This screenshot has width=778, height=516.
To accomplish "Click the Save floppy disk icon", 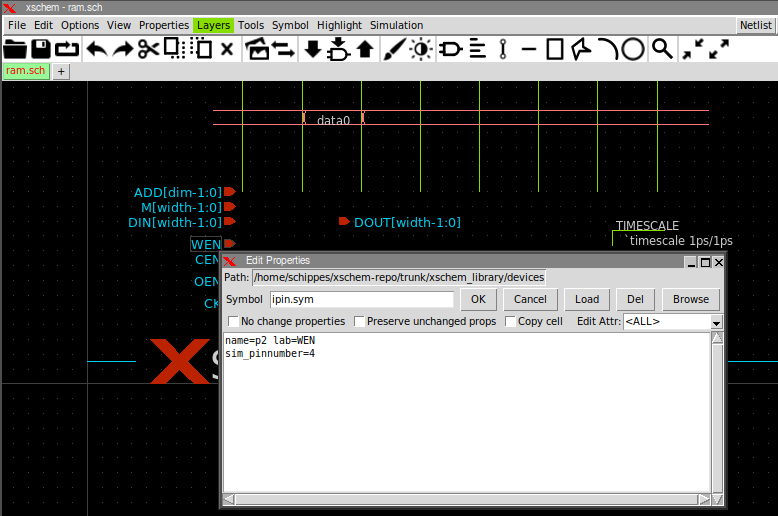I will click(41, 48).
